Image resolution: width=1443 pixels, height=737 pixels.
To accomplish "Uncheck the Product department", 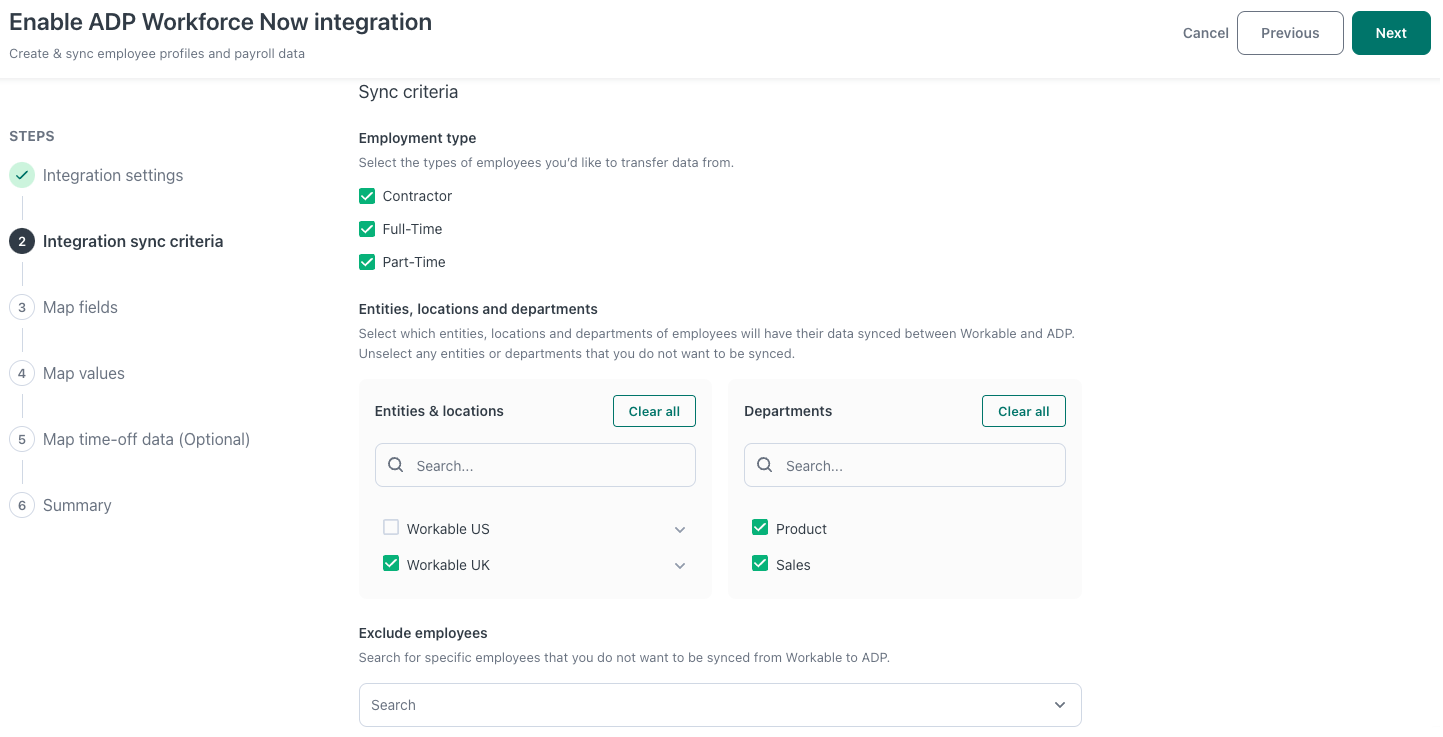I will pos(760,528).
